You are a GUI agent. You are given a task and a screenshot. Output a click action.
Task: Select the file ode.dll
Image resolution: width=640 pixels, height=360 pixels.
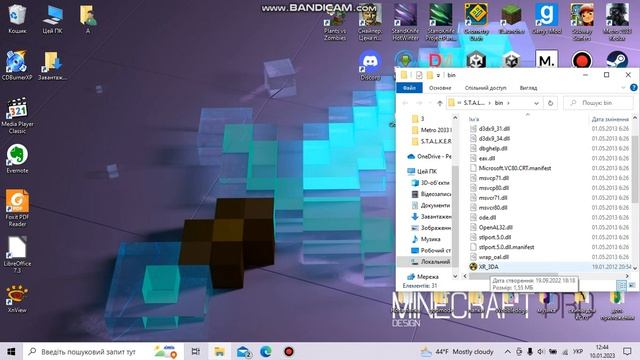point(483,218)
